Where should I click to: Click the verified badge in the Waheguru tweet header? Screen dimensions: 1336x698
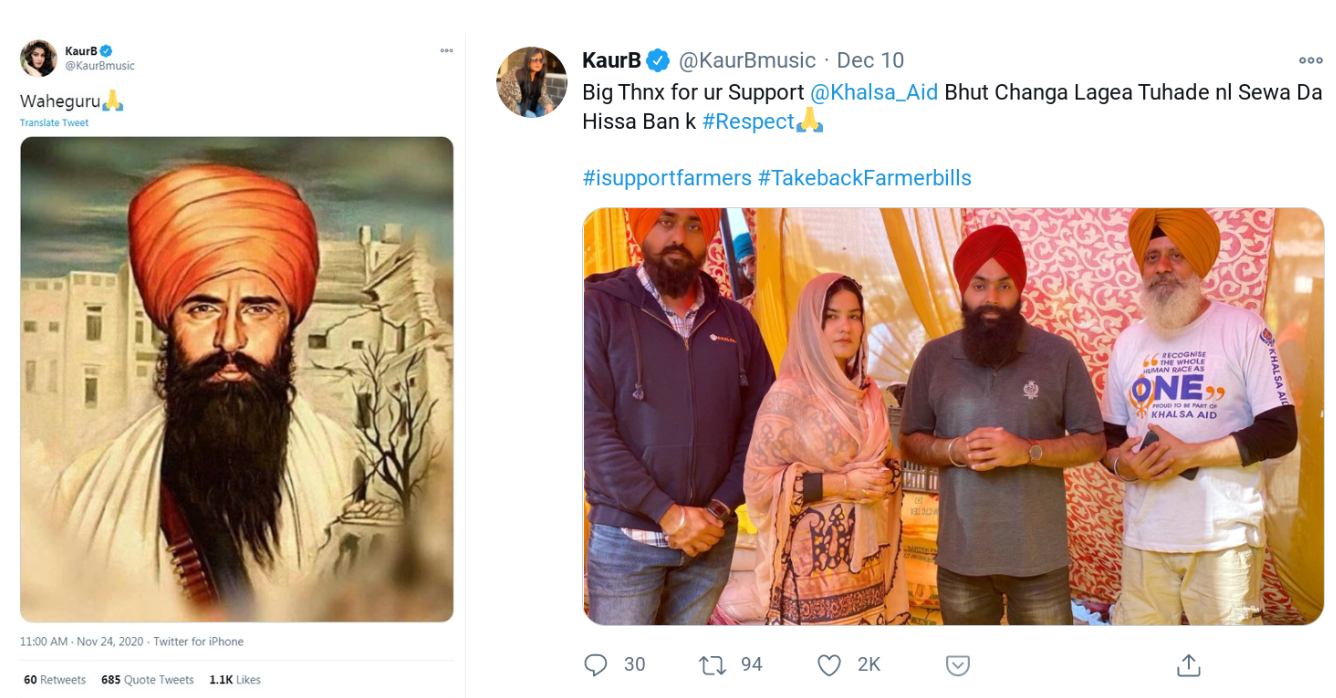(106, 51)
